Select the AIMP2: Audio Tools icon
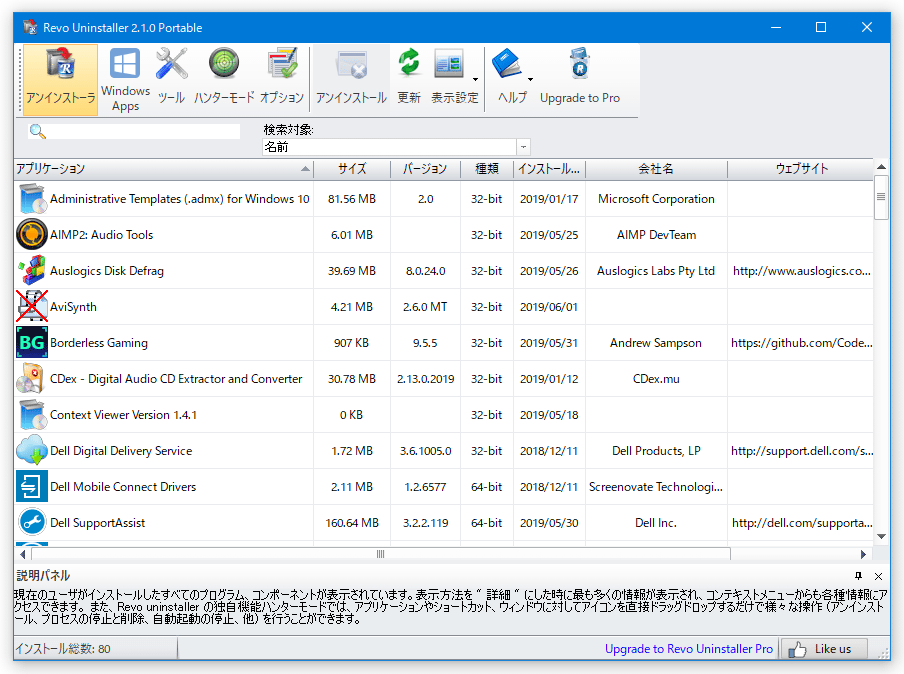 (32, 235)
